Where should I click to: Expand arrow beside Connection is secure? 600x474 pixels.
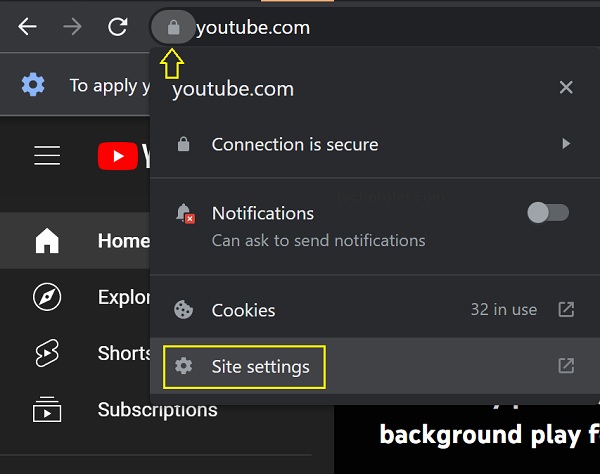pos(566,144)
